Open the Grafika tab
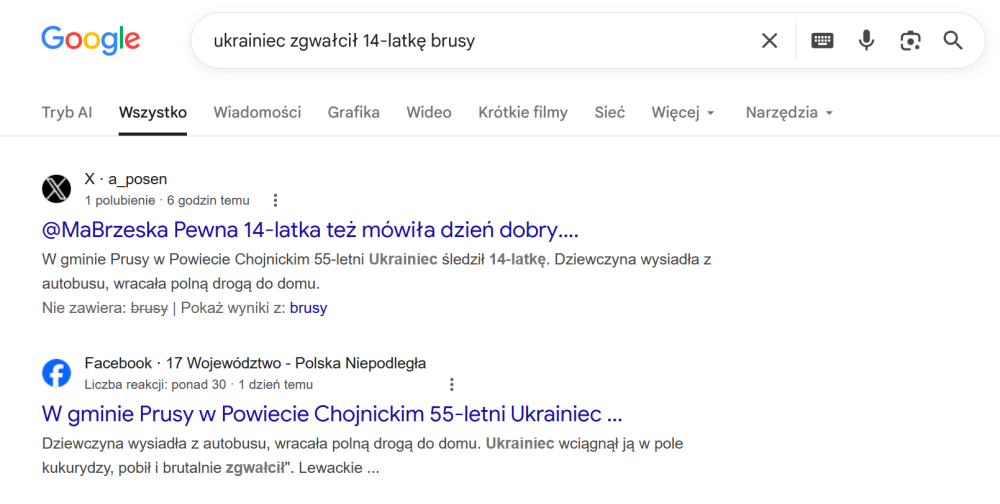Viewport: 1000px width, 504px height. point(353,112)
